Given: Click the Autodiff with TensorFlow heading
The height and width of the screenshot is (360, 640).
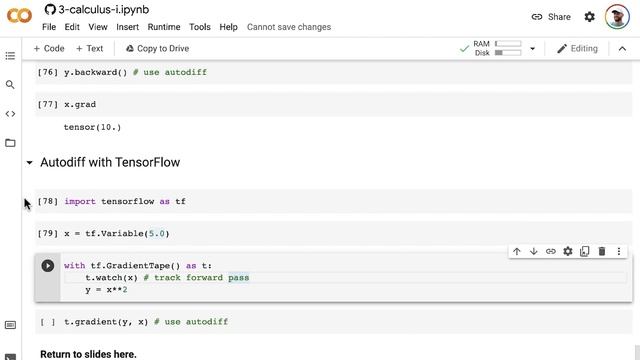Looking at the screenshot, I should (110, 162).
